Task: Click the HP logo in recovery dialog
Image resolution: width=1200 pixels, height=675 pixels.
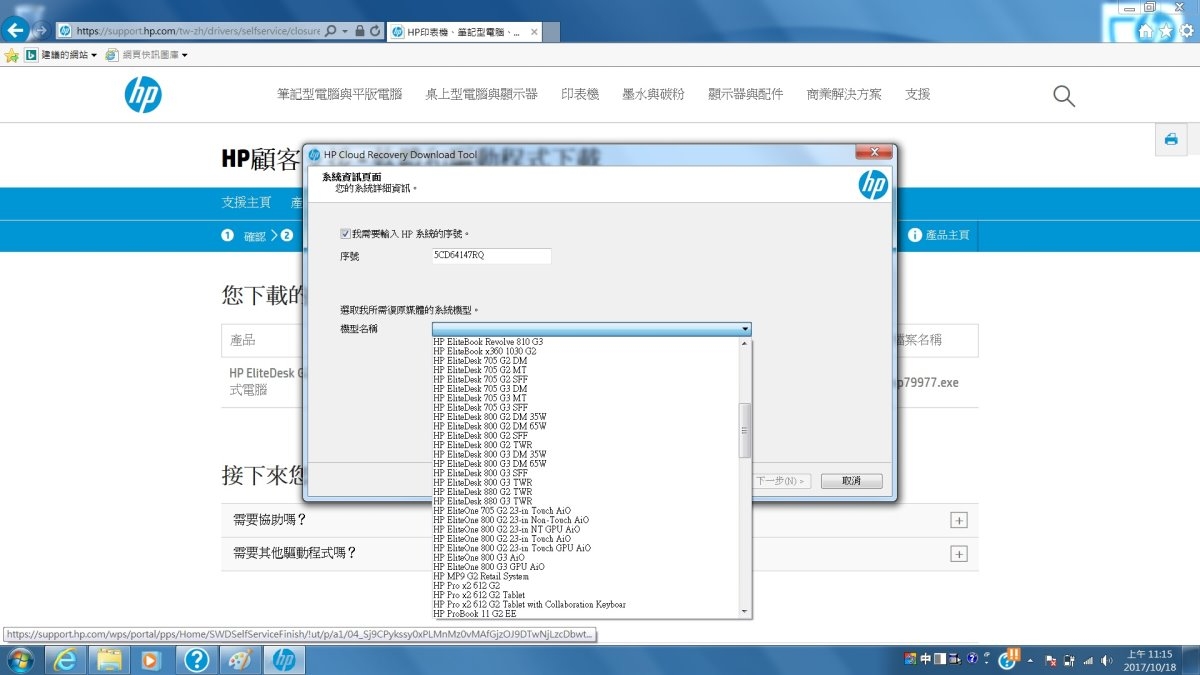Action: [873, 185]
